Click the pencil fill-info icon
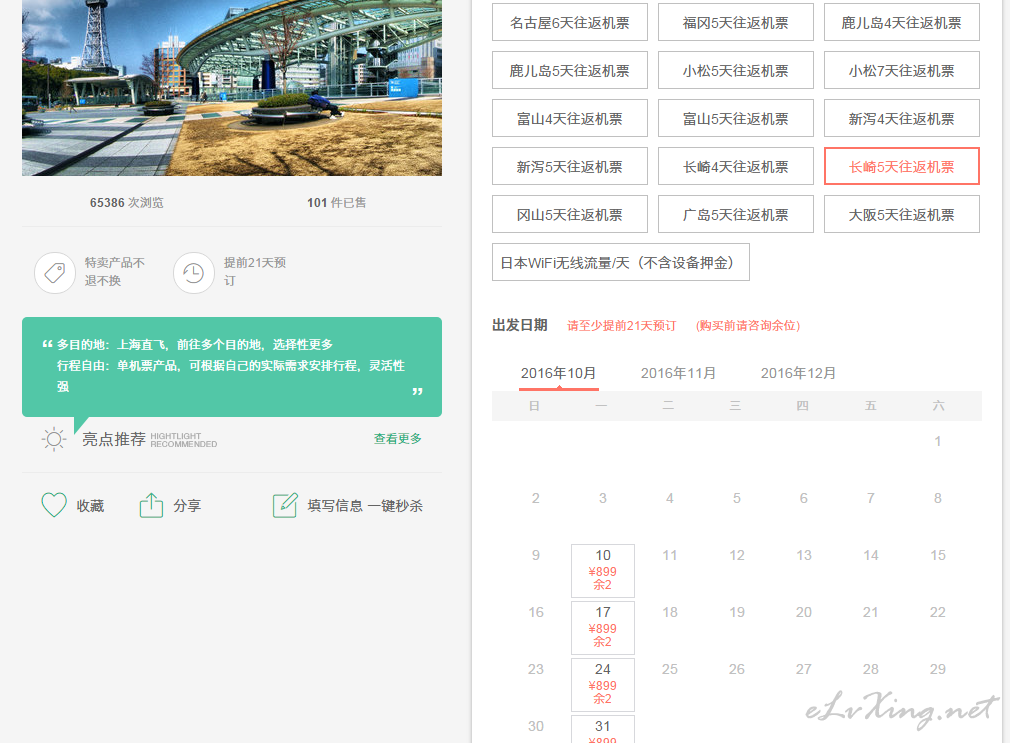The width and height of the screenshot is (1010, 743). coord(285,505)
